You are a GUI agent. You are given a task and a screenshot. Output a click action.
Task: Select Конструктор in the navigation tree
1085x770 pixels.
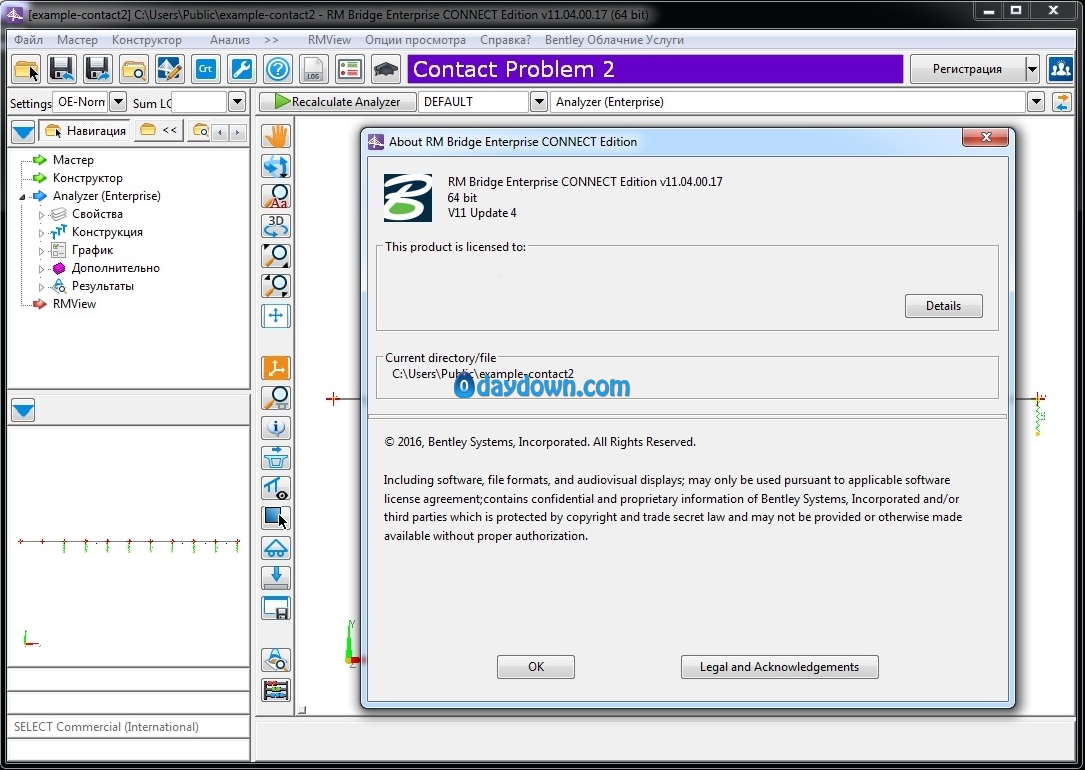[88, 178]
